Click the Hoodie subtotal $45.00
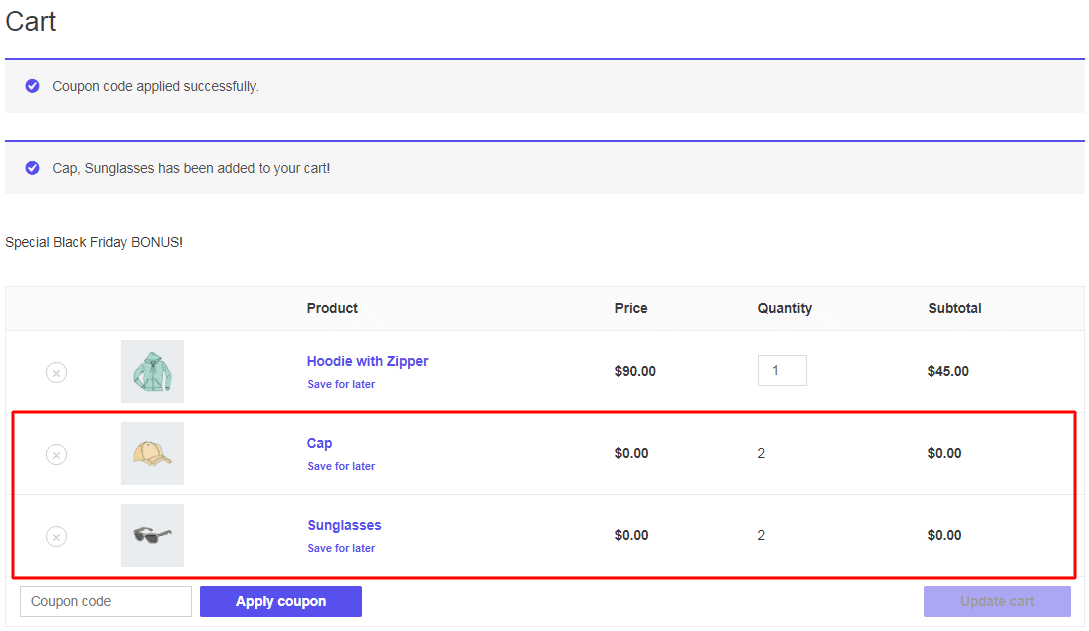 (948, 371)
